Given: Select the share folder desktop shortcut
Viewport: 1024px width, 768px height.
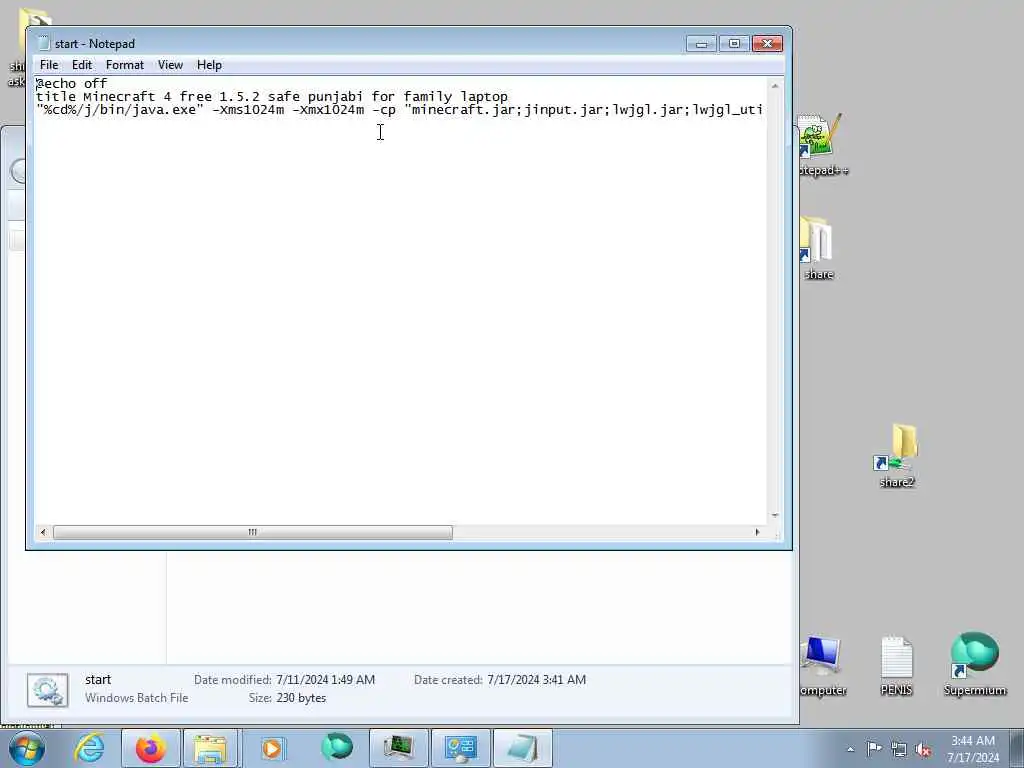Looking at the screenshot, I should [x=818, y=248].
